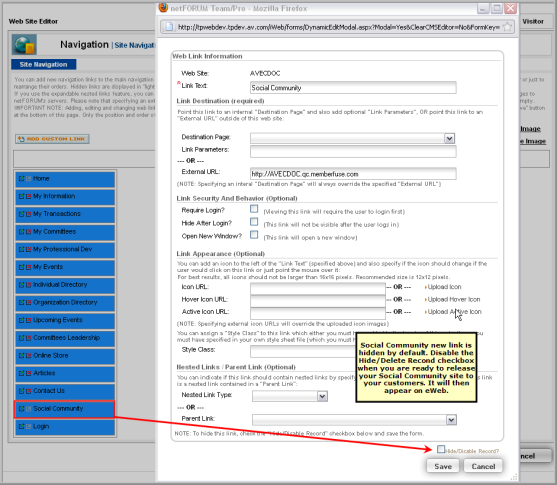Click the External URL input field
The height and width of the screenshot is (485, 557).
point(353,174)
